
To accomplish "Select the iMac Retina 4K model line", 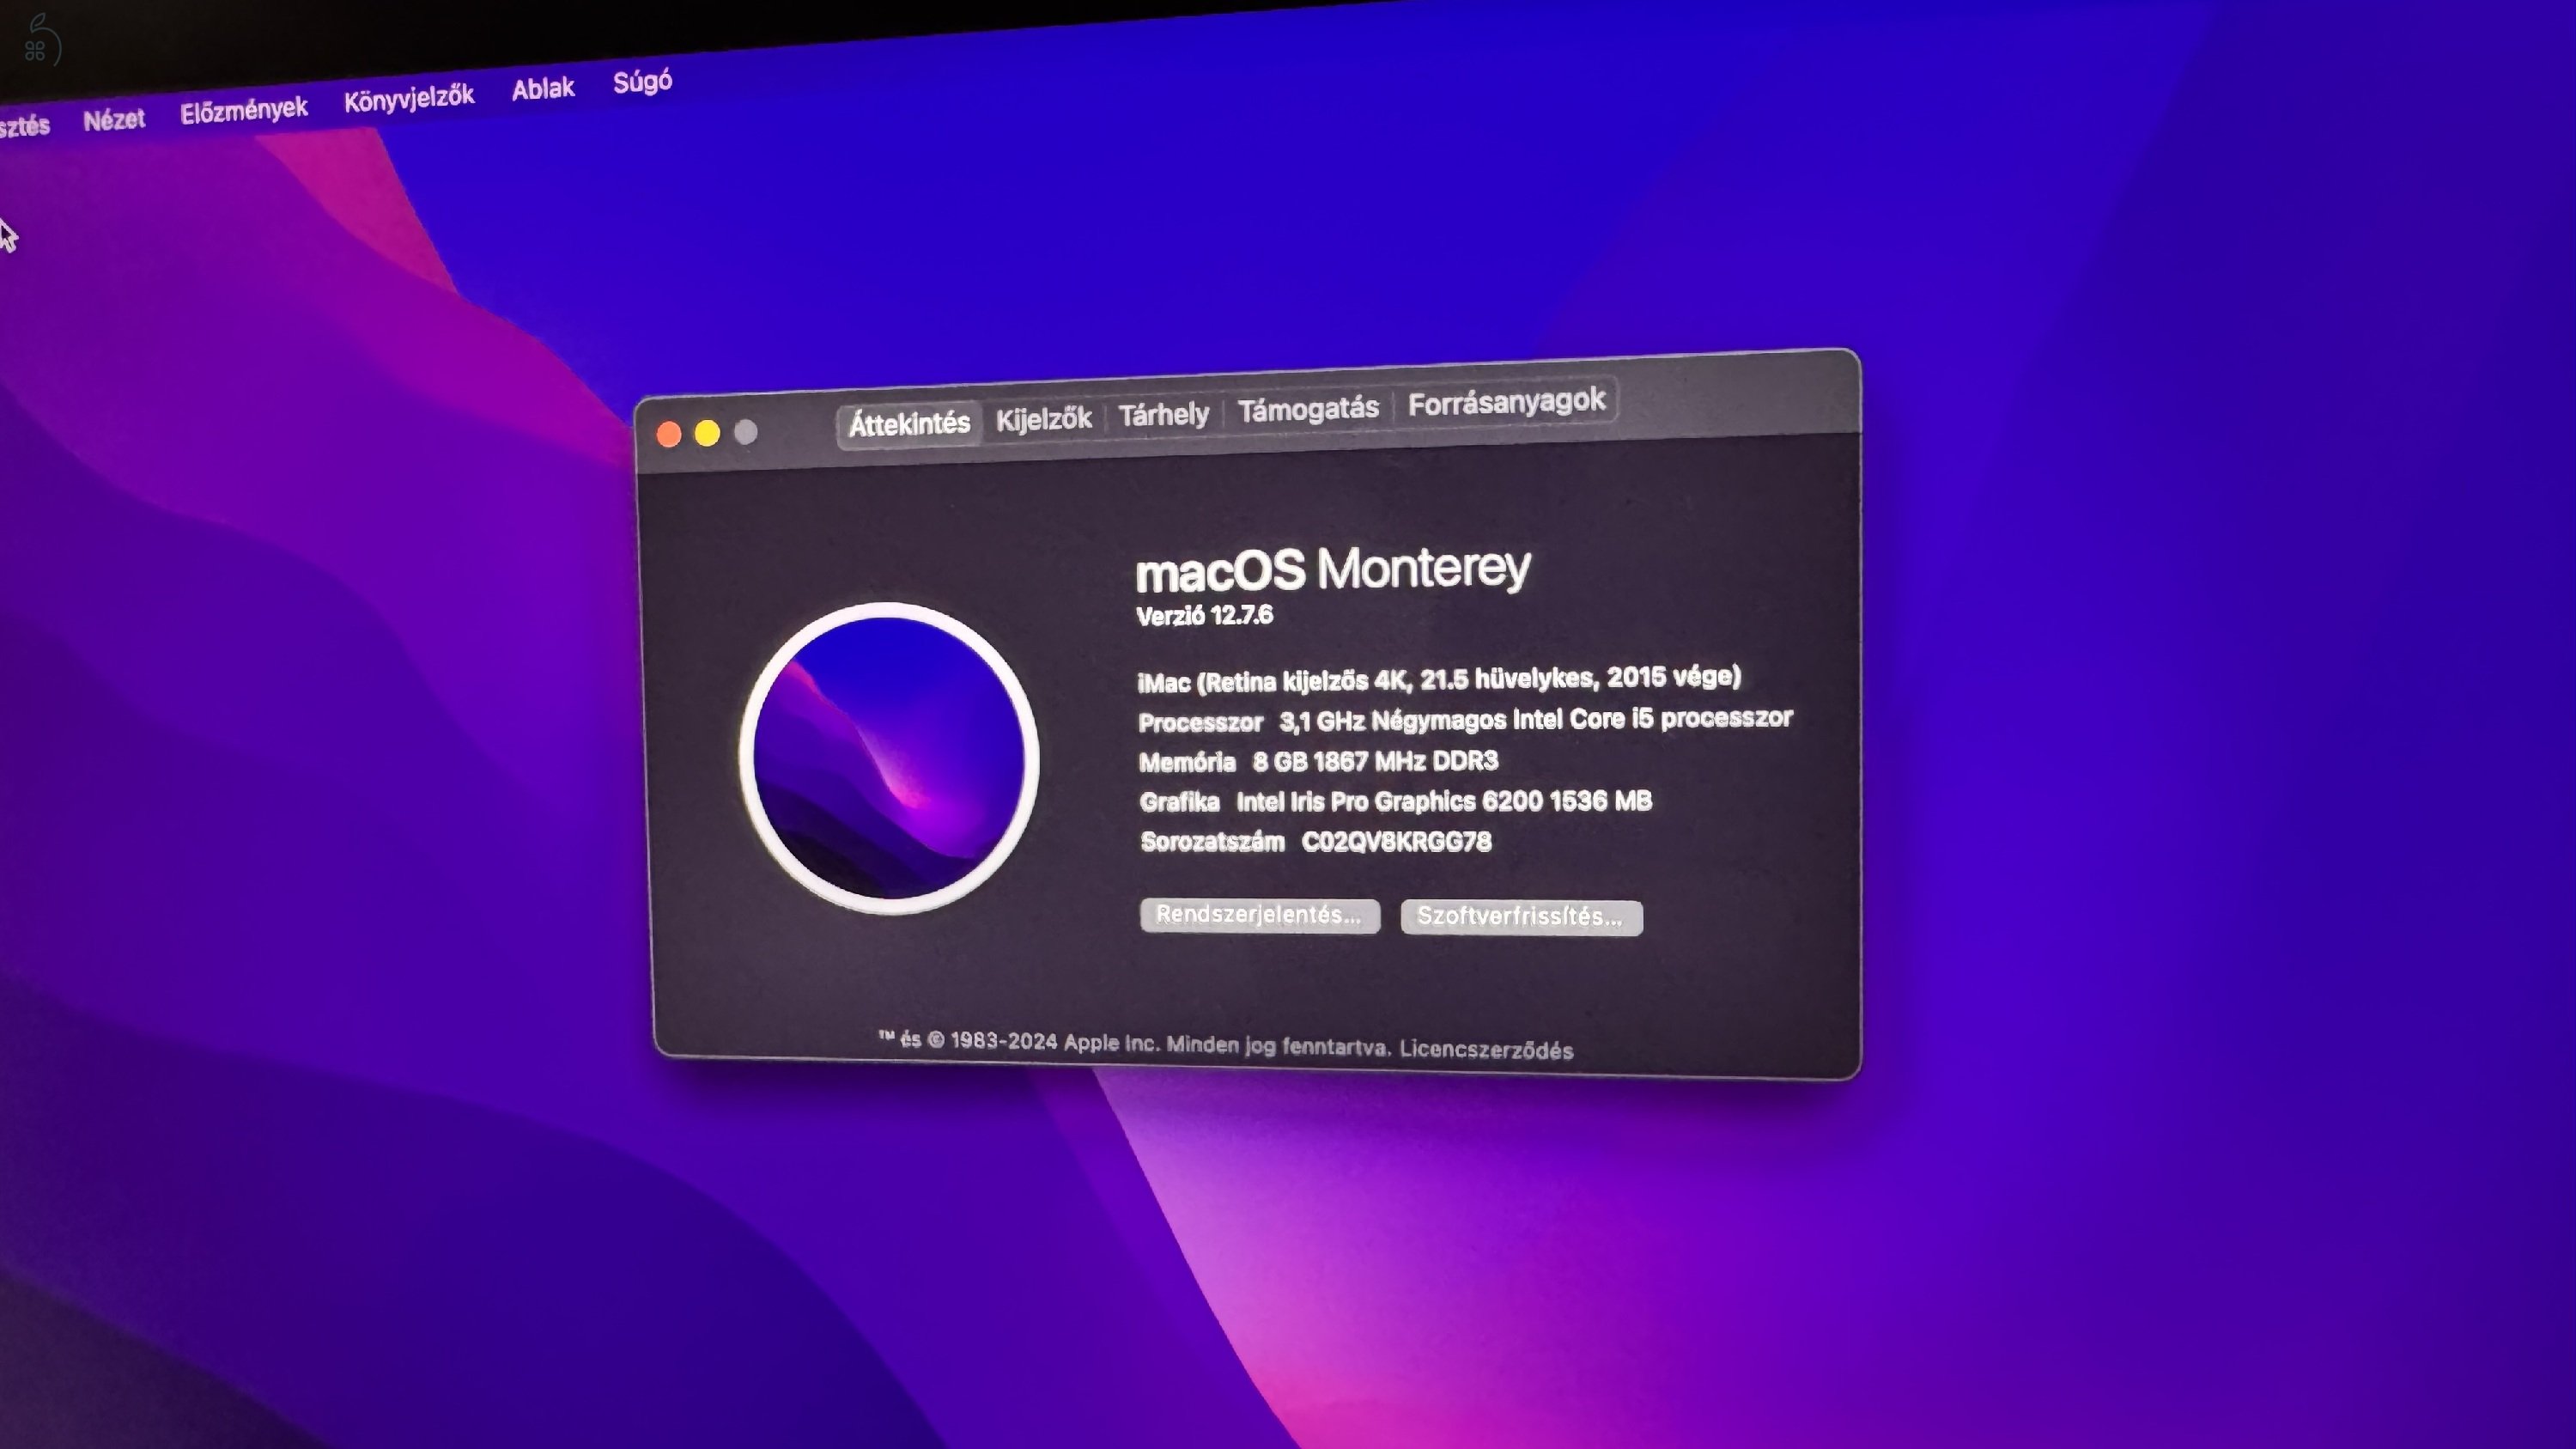I will pyautogui.click(x=1439, y=679).
